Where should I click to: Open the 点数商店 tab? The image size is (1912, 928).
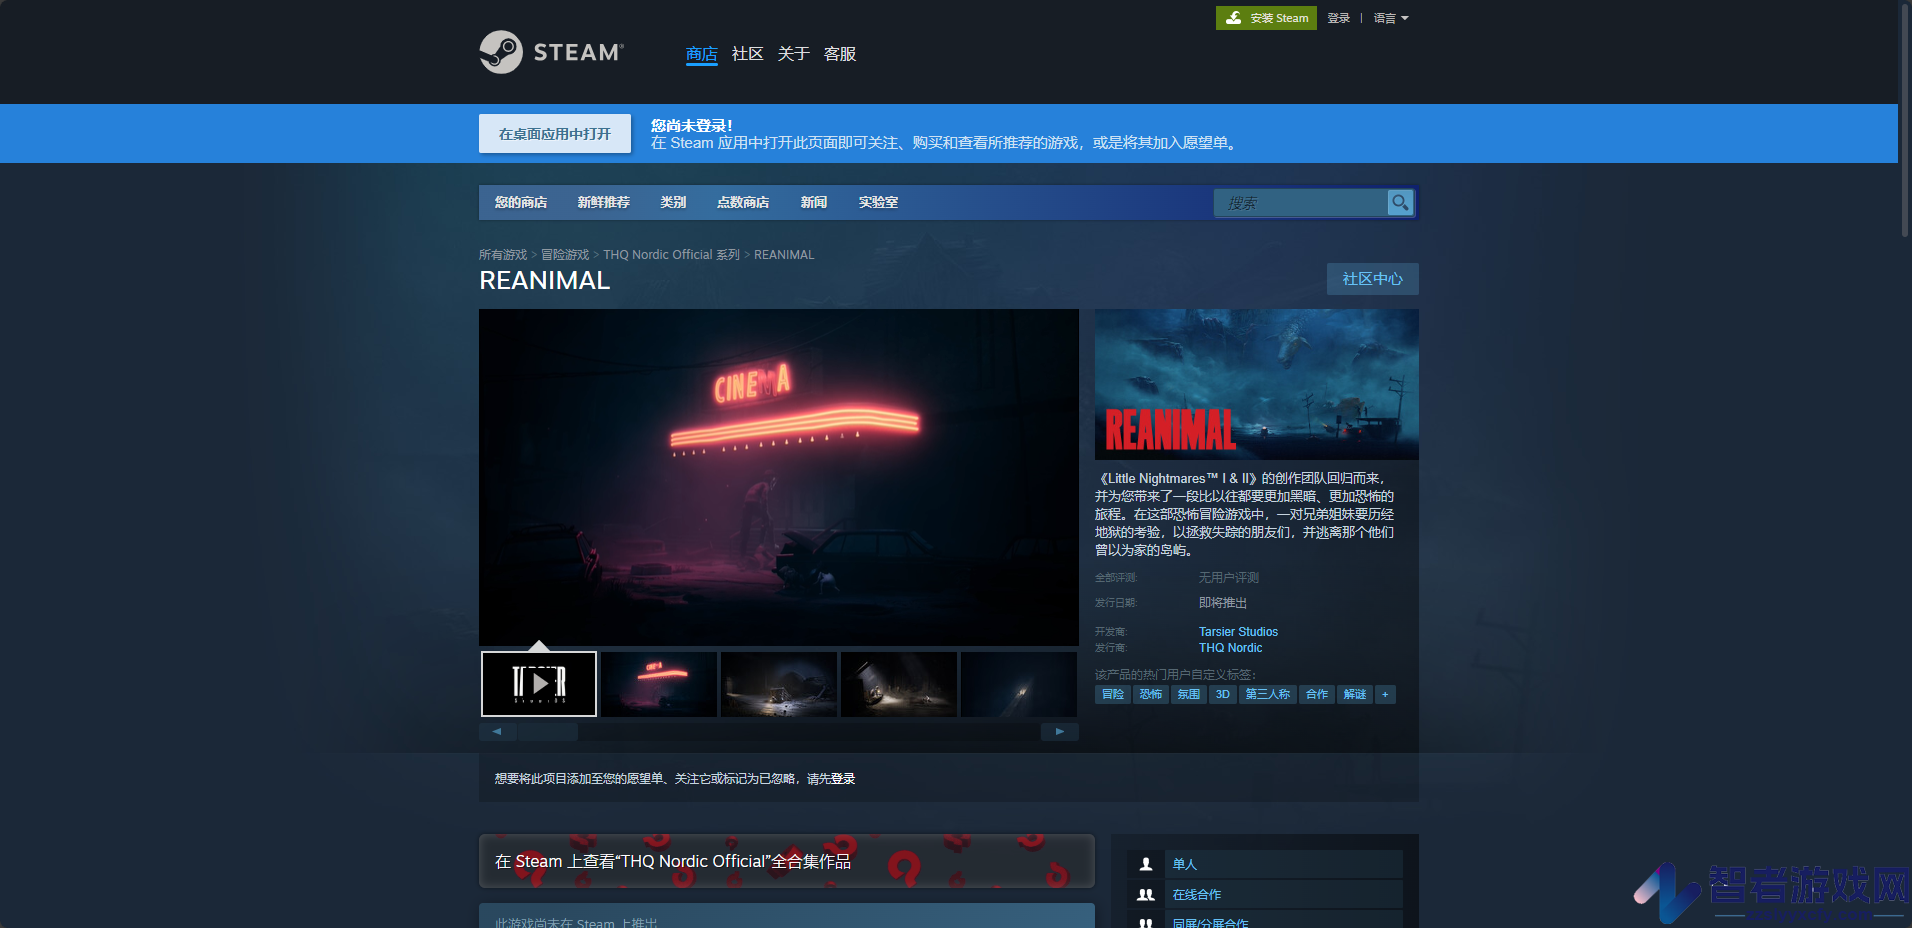743,202
